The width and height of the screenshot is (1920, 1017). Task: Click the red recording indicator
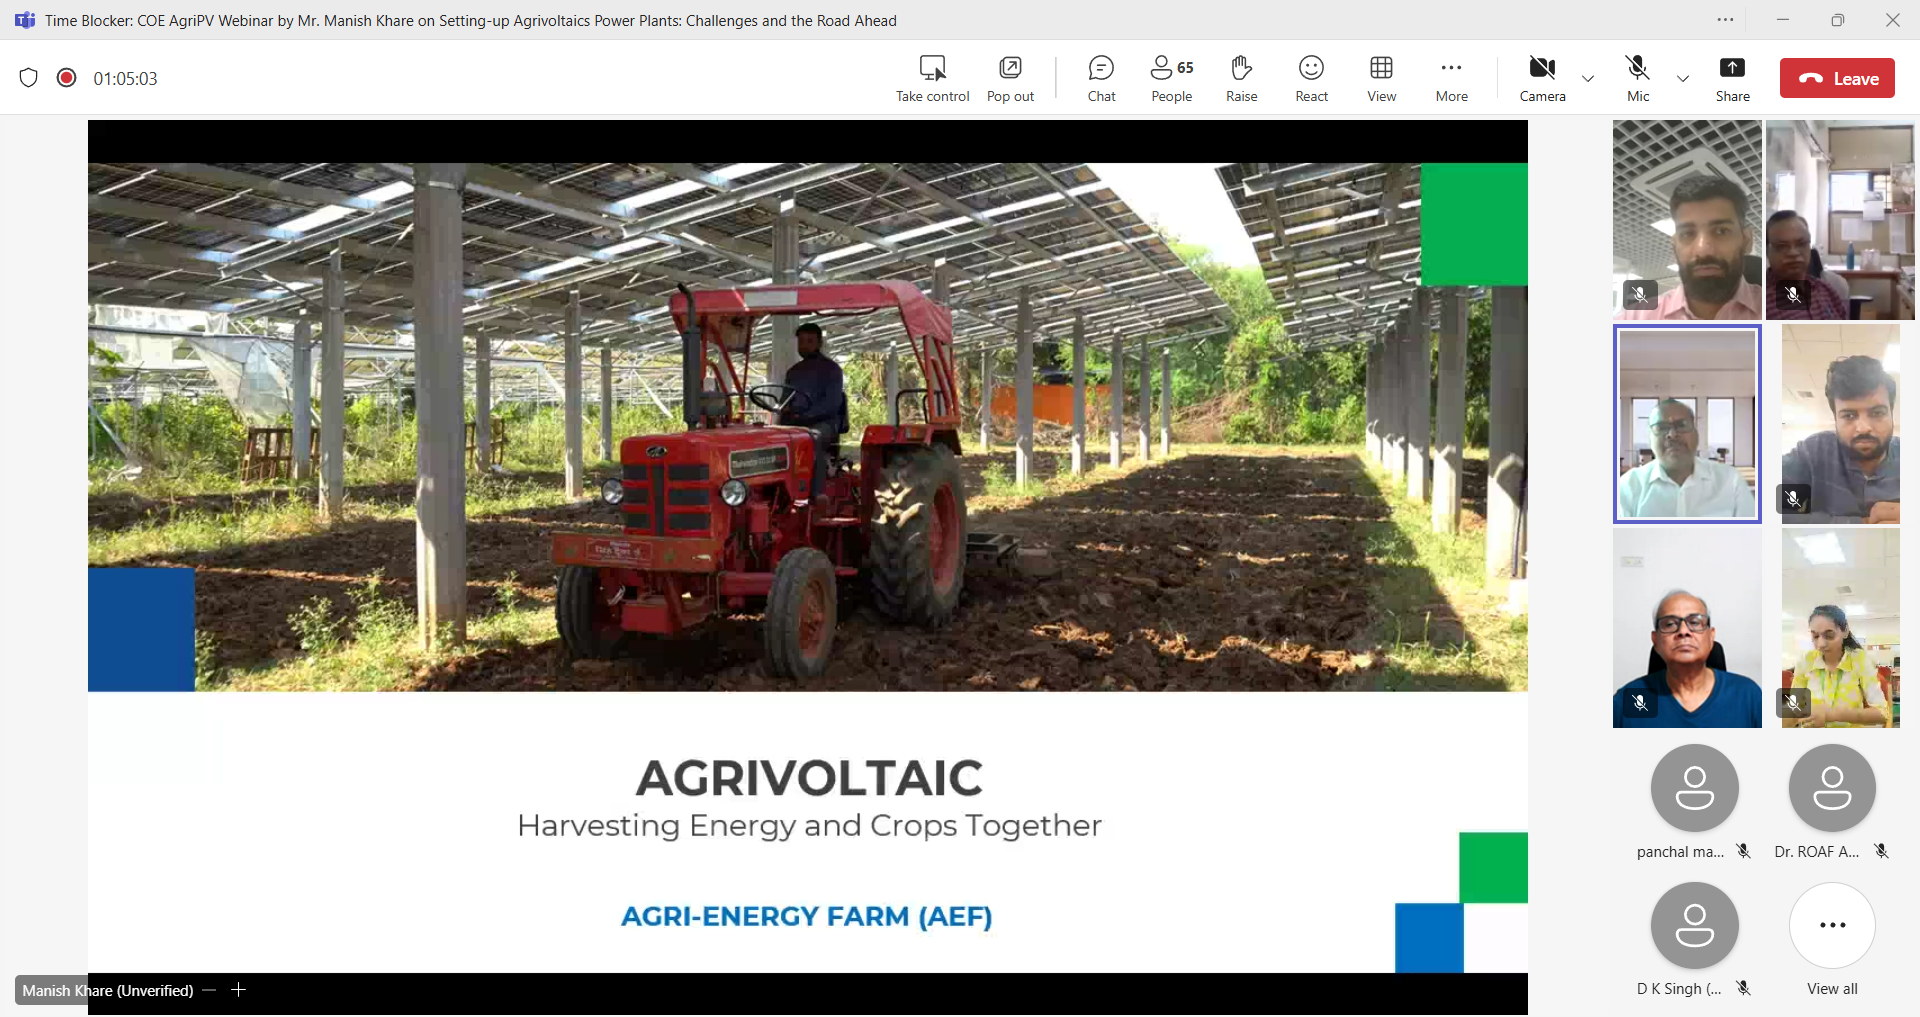point(67,78)
